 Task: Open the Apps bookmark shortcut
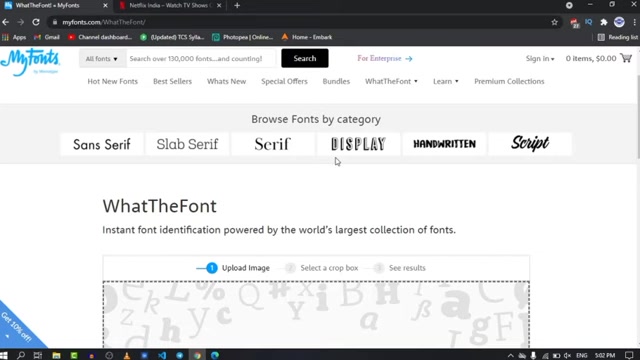(14, 37)
